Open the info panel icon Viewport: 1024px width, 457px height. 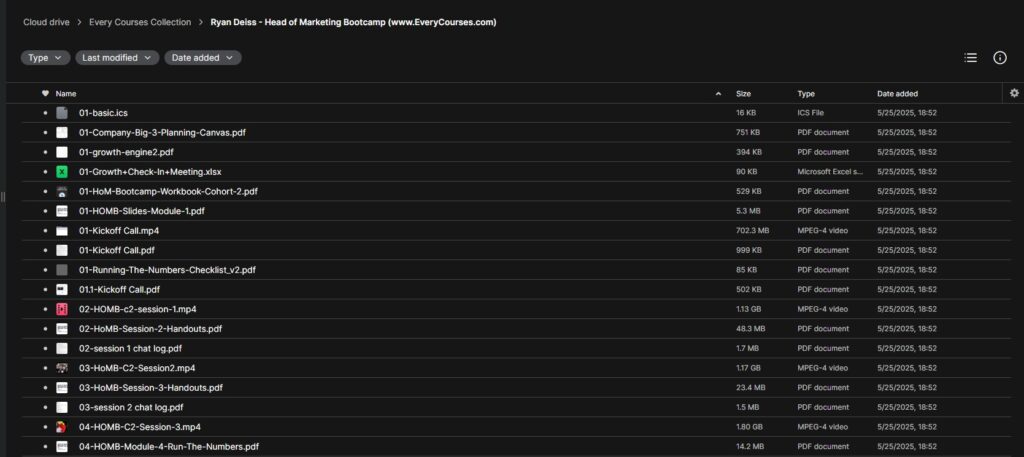point(1000,58)
